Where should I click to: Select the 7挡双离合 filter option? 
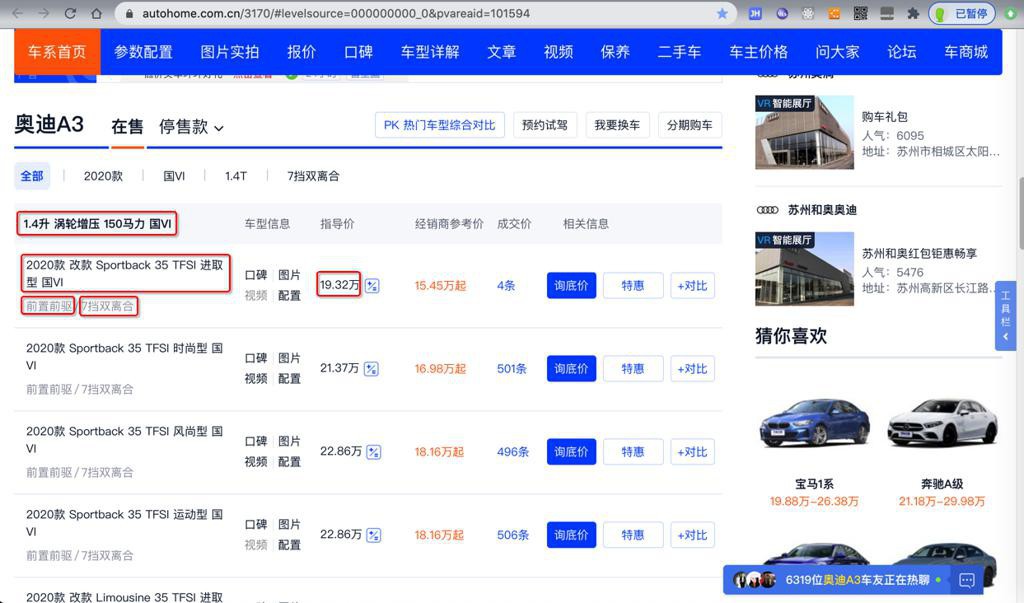click(x=313, y=176)
